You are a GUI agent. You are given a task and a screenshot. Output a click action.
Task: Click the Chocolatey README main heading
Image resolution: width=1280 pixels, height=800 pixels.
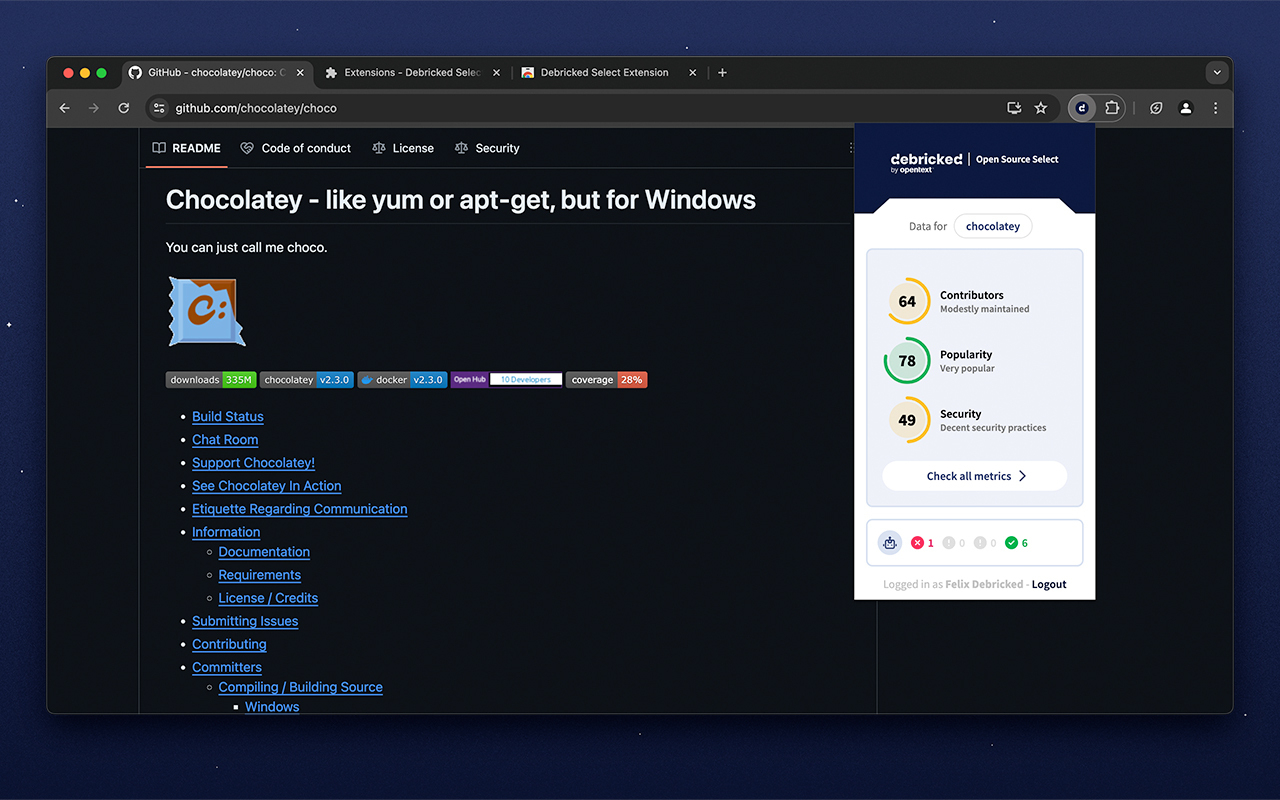461,200
